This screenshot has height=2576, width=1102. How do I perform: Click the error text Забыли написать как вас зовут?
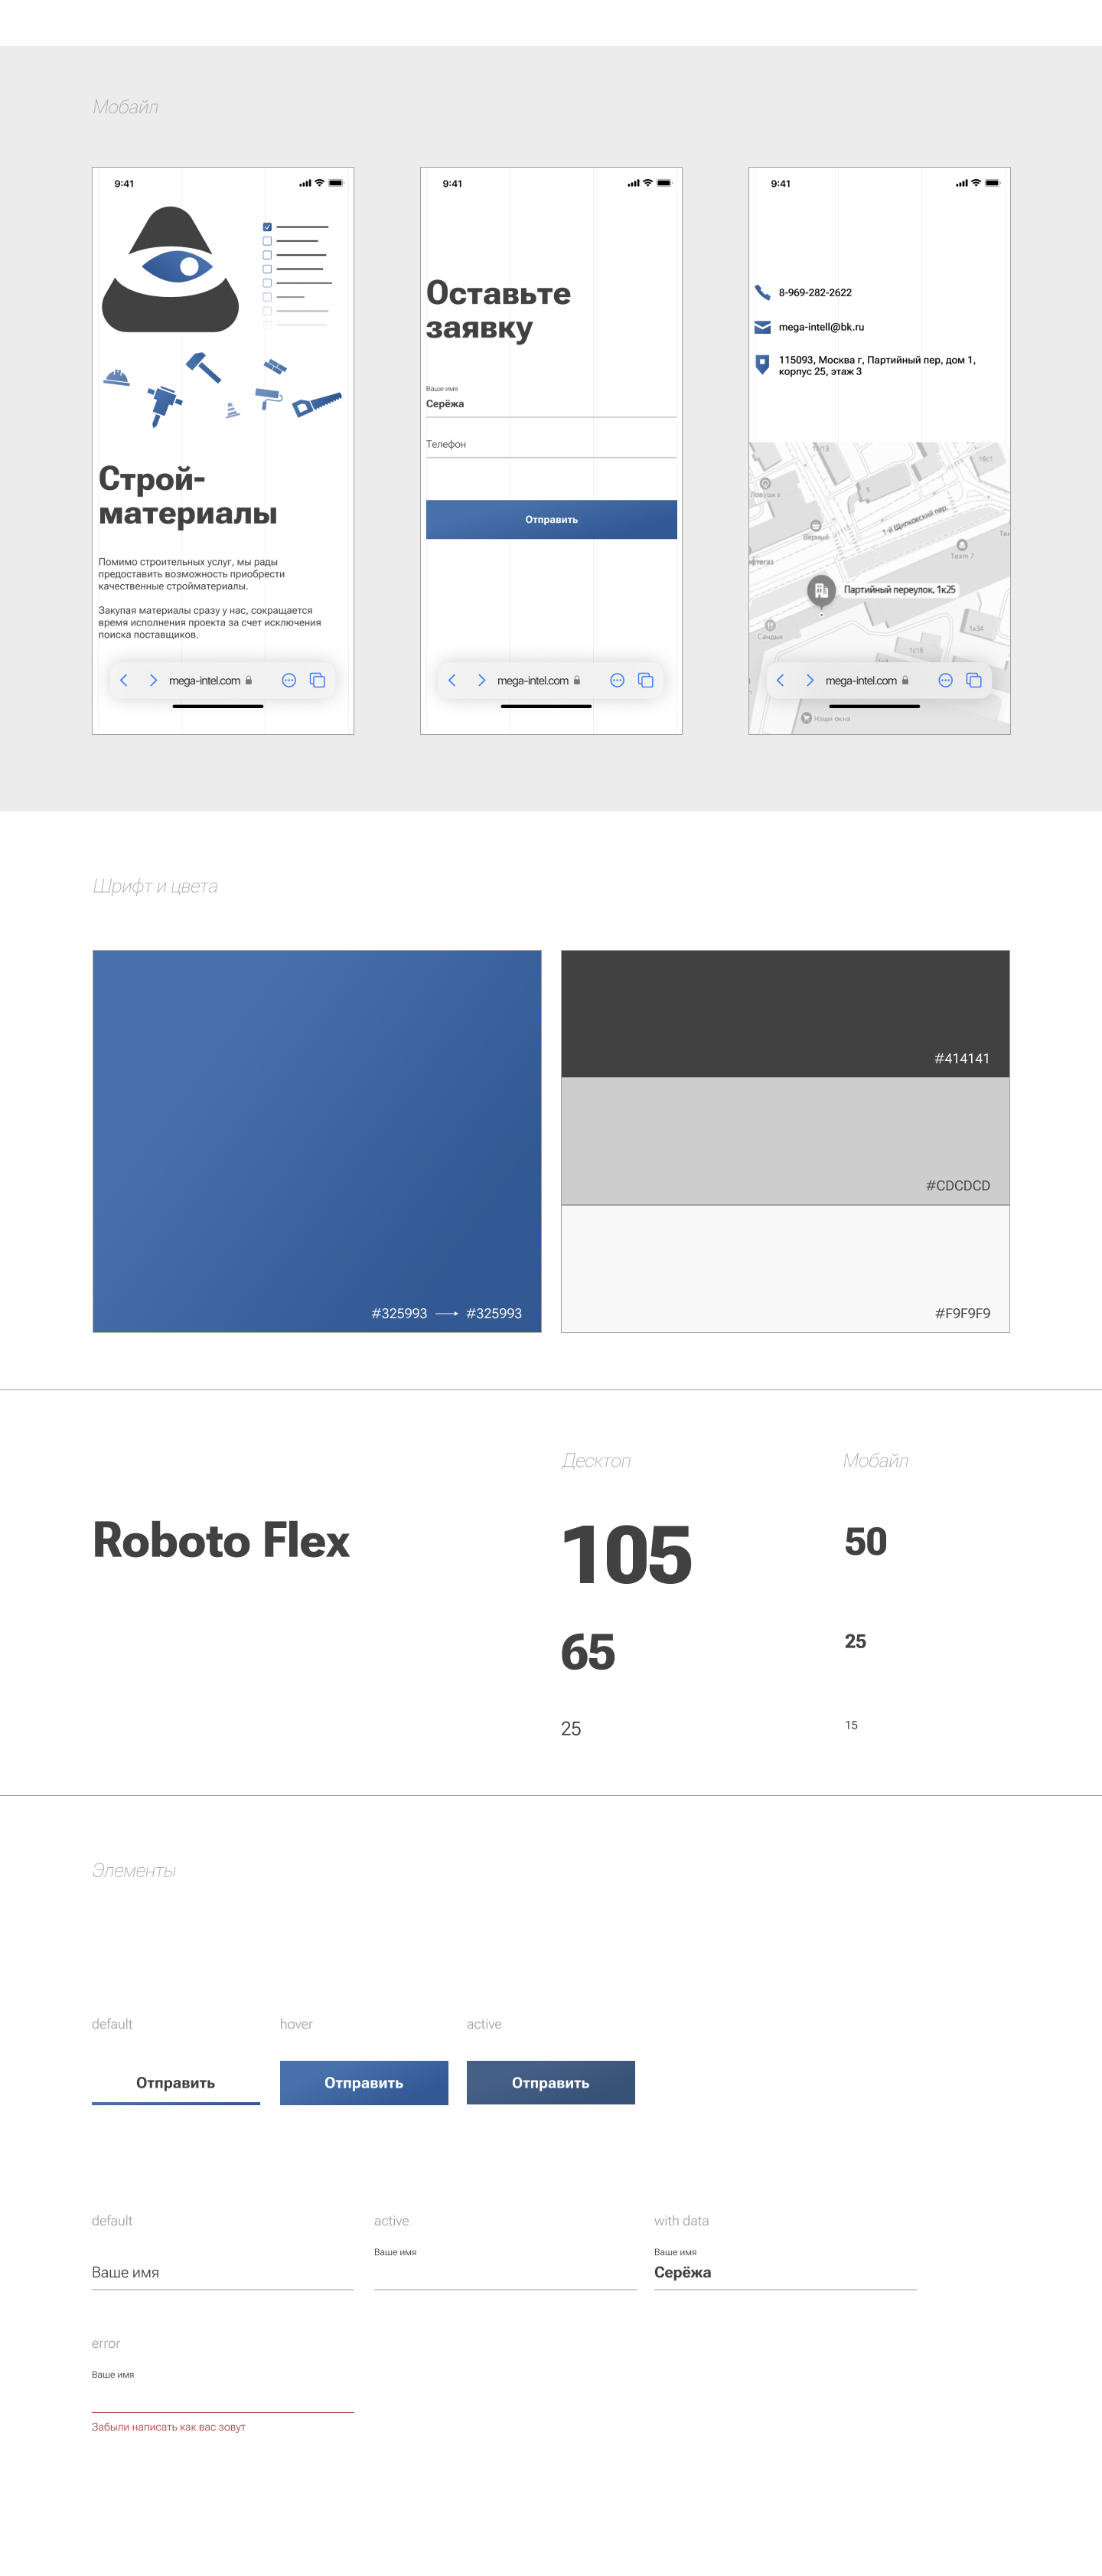[x=168, y=2427]
